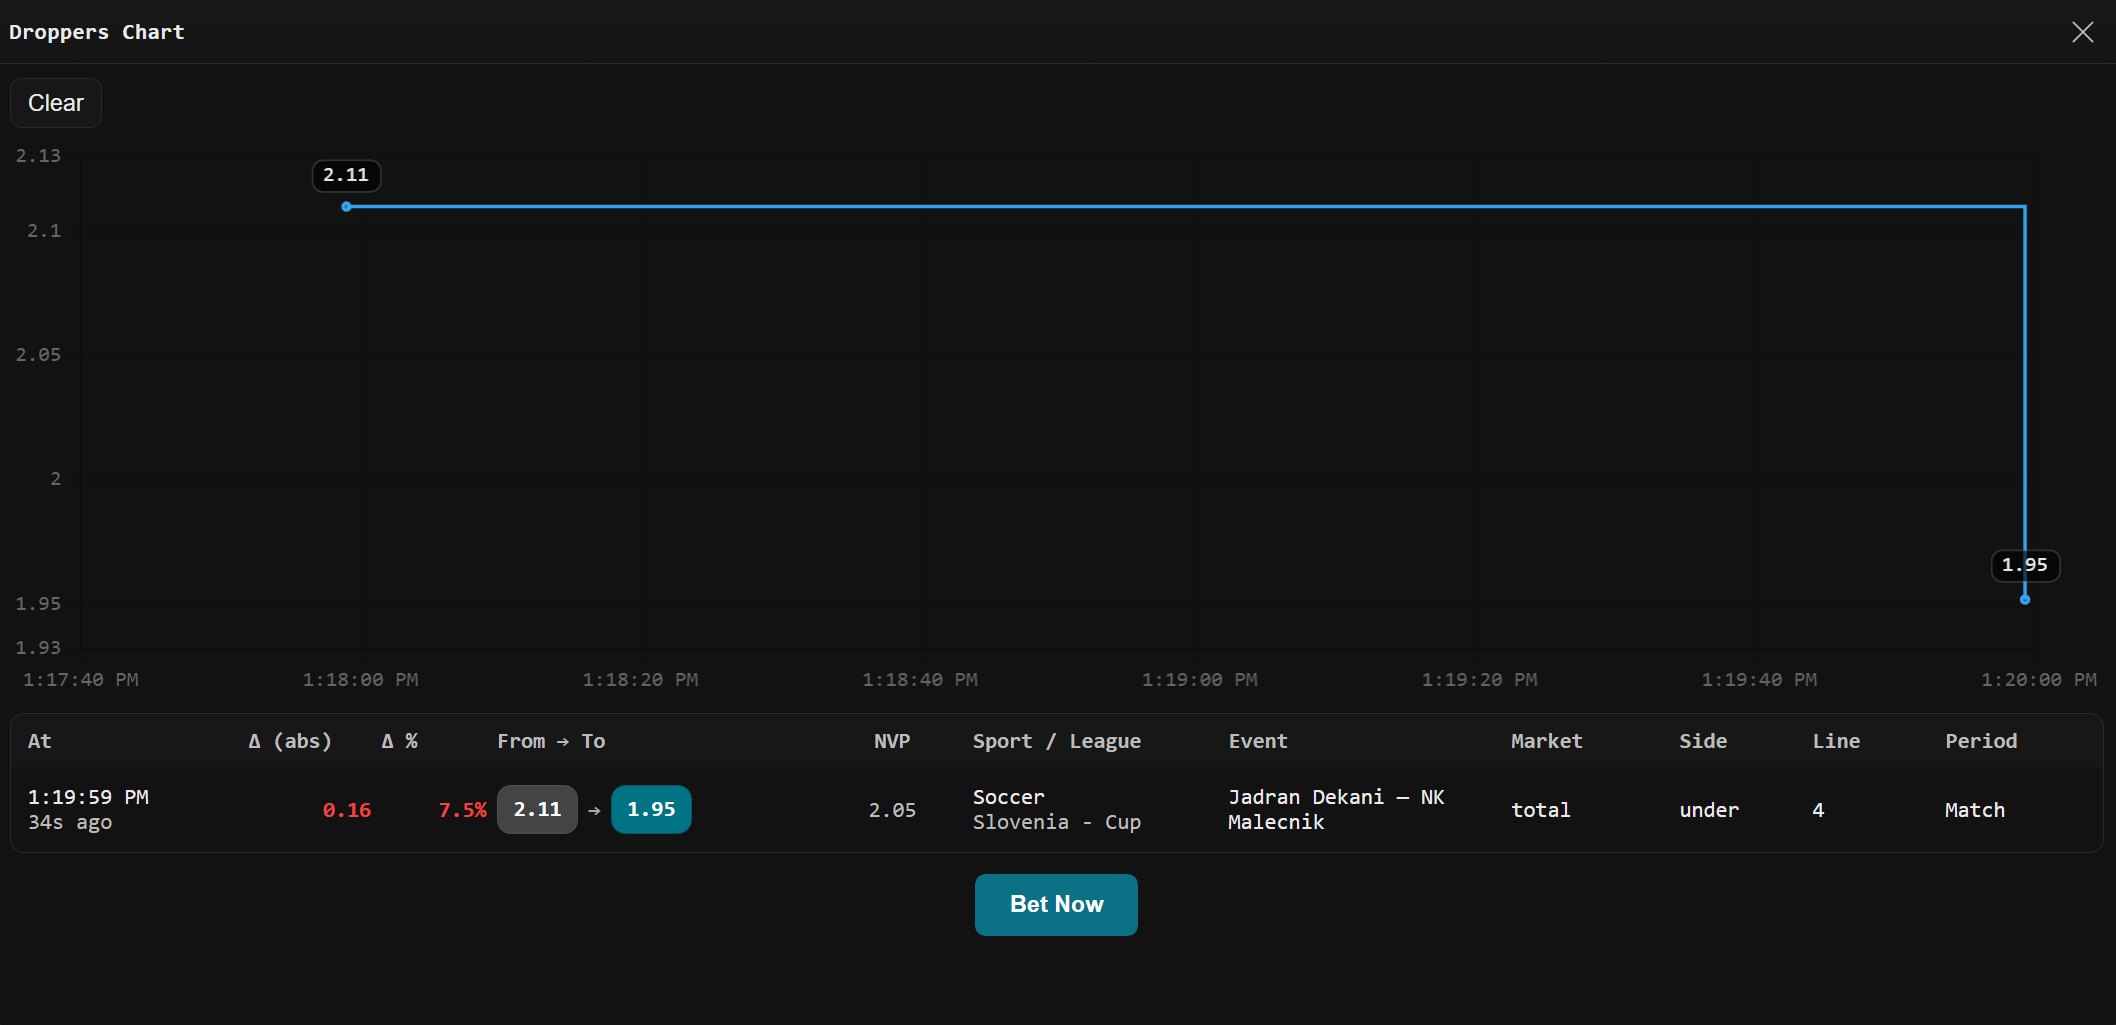This screenshot has height=1025, width=2116.
Task: Click the teal 1.95 To odds badge
Action: (651, 809)
